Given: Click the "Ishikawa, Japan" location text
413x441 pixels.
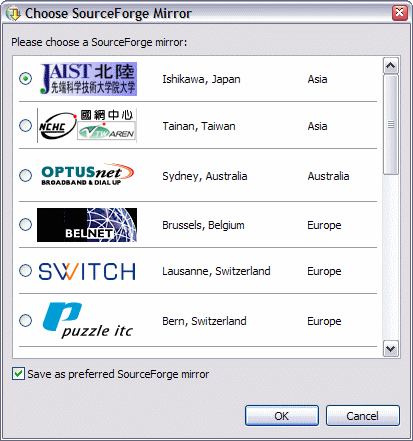Looking at the screenshot, I should pyautogui.click(x=201, y=79).
